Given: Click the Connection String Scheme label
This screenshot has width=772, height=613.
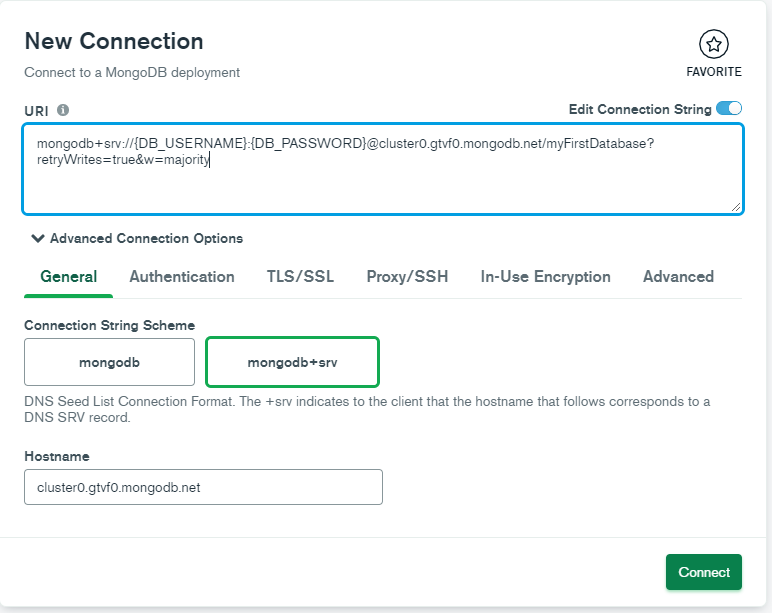Looking at the screenshot, I should coord(109,325).
